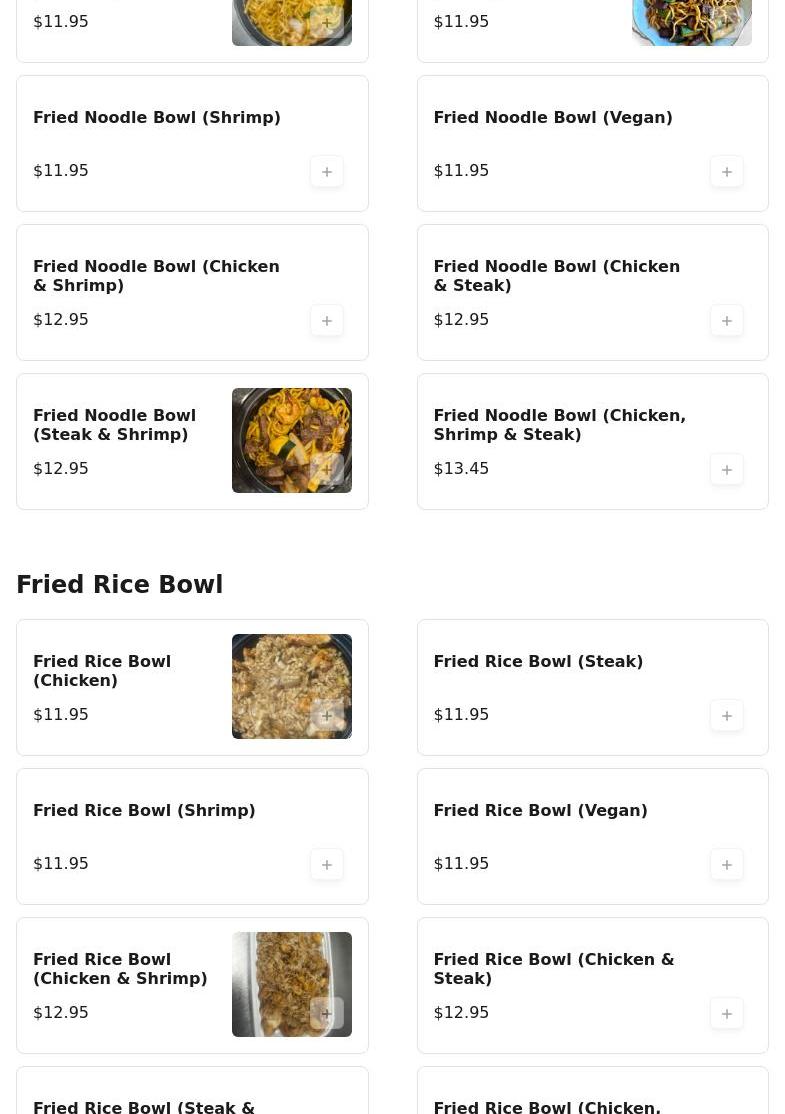Click the Fried Rice Bowl section heading

point(120,585)
